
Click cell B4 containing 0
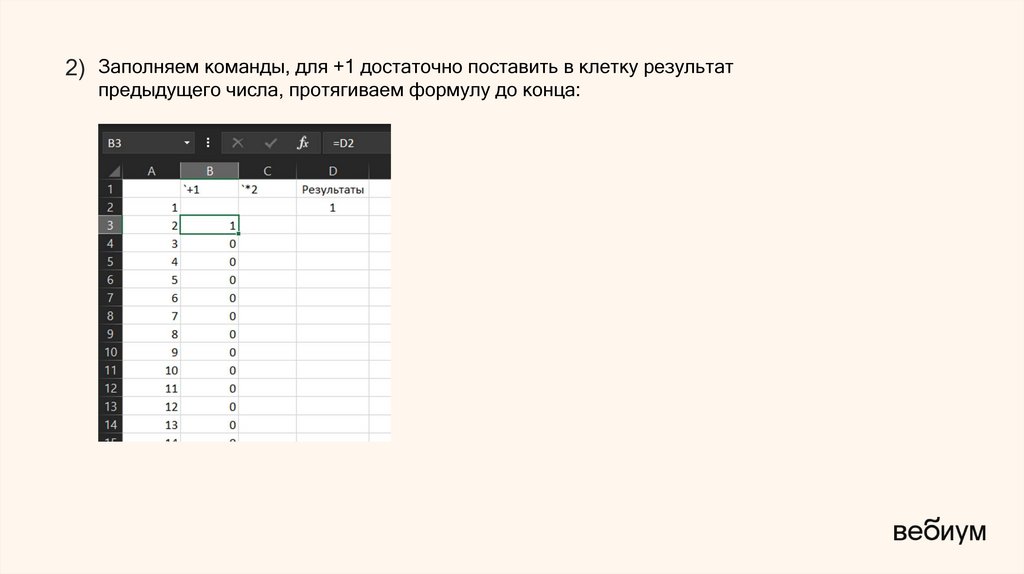[x=210, y=244]
